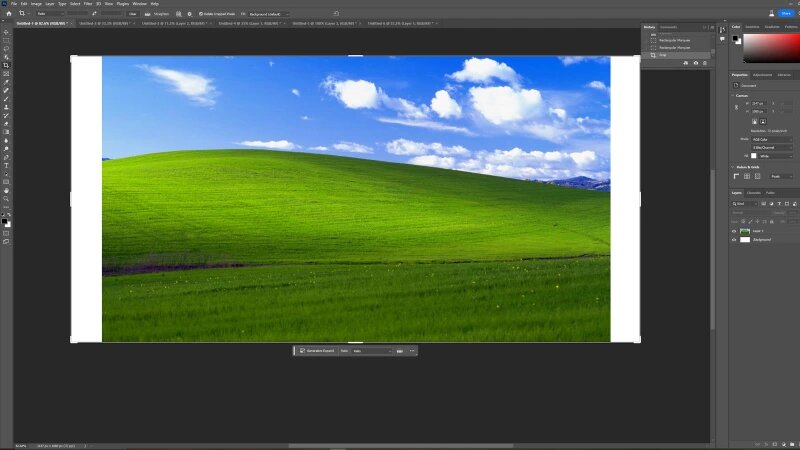This screenshot has width=800, height=450.
Task: Select the Eraser tool
Action: click(6, 124)
